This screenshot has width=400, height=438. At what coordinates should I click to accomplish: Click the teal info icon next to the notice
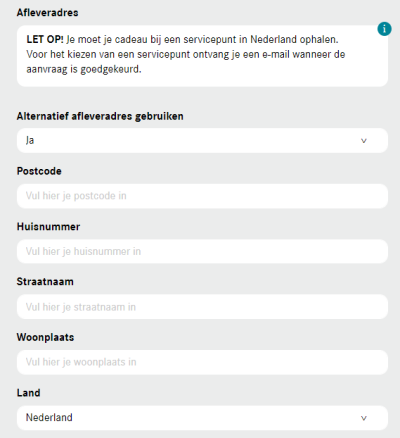pyautogui.click(x=384, y=29)
